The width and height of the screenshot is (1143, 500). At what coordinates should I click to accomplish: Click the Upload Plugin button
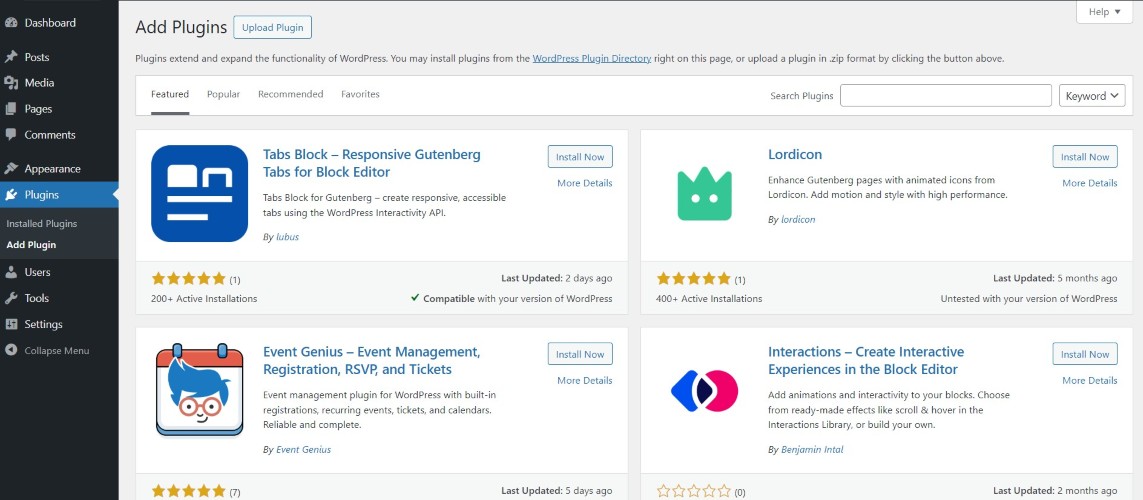[273, 27]
